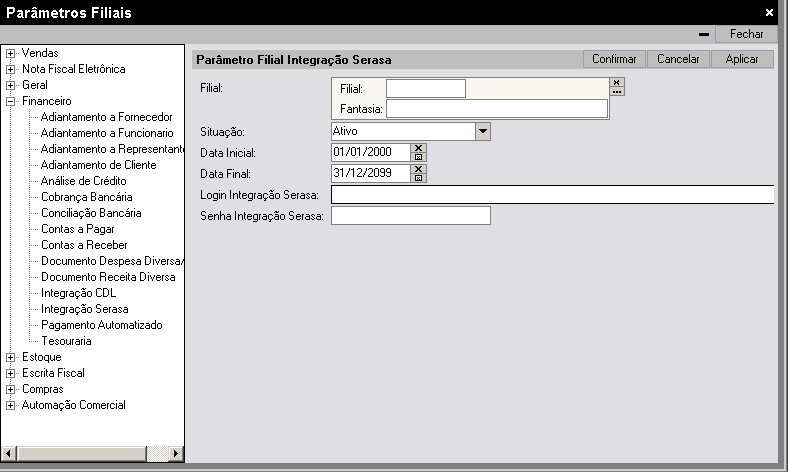Viewport: 788px width, 472px height.
Task: Open calendar picker for Data Final
Action: [418, 178]
